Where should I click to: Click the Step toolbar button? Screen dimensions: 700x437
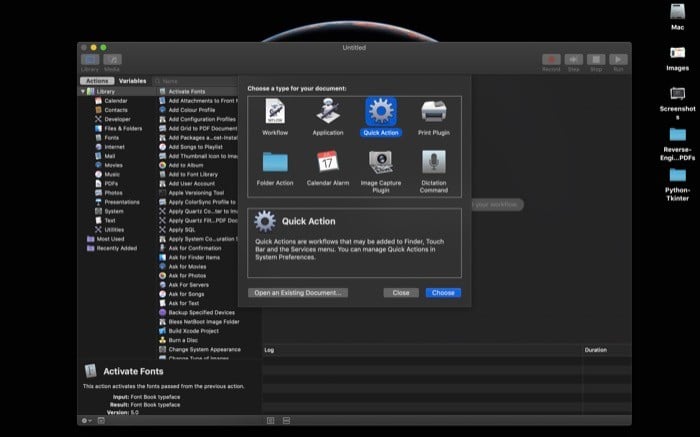coord(574,59)
